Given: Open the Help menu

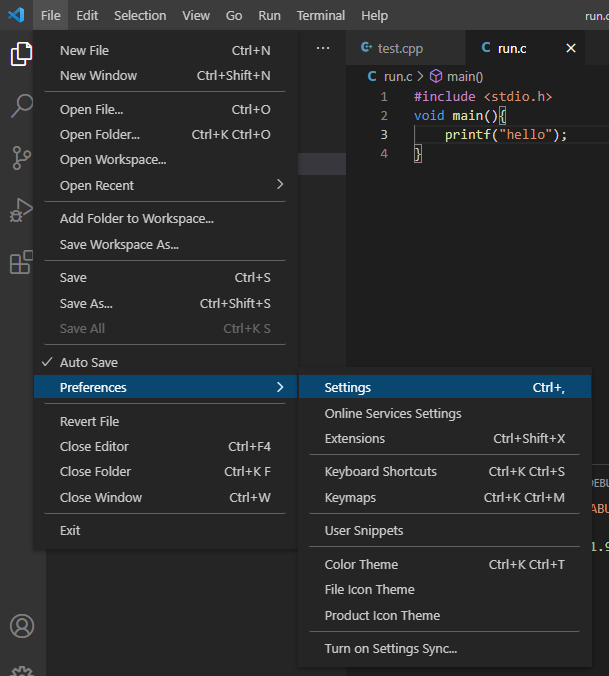Looking at the screenshot, I should point(374,16).
